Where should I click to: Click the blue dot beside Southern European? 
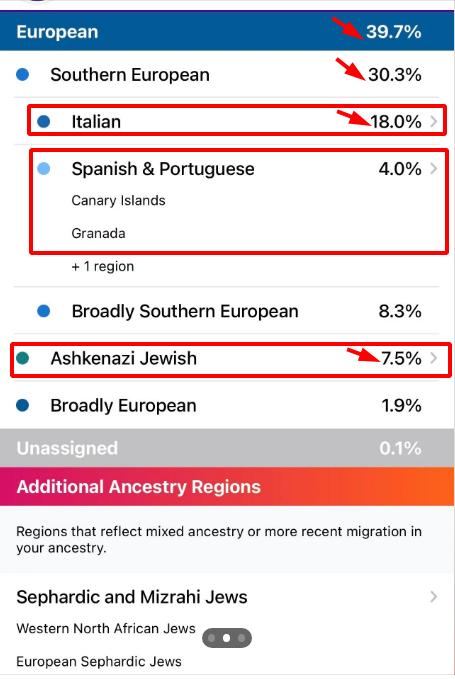click(x=23, y=74)
